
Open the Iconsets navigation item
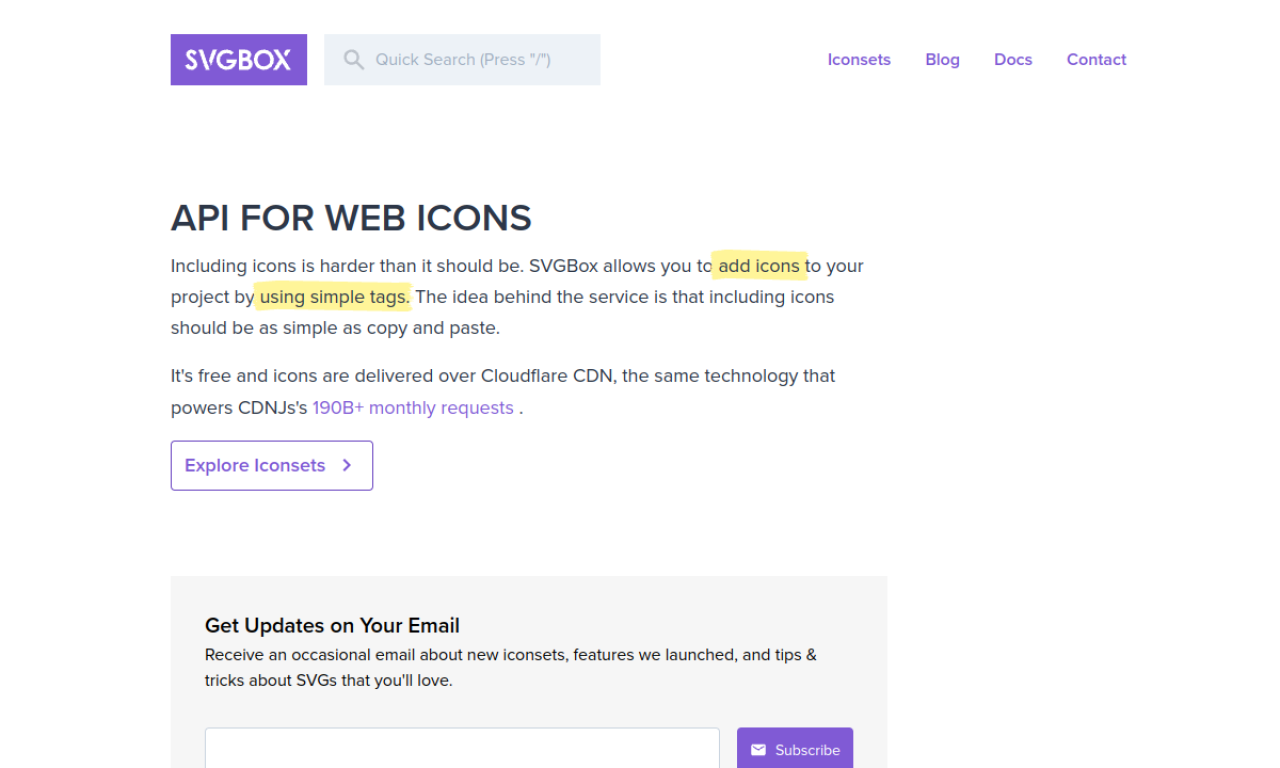click(858, 59)
